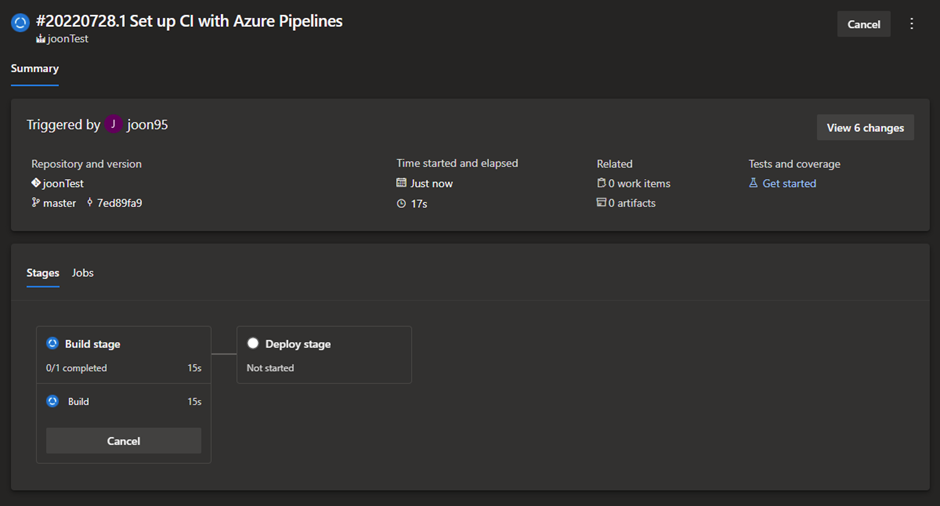
Task: Switch to the Jobs tab
Action: coord(83,273)
